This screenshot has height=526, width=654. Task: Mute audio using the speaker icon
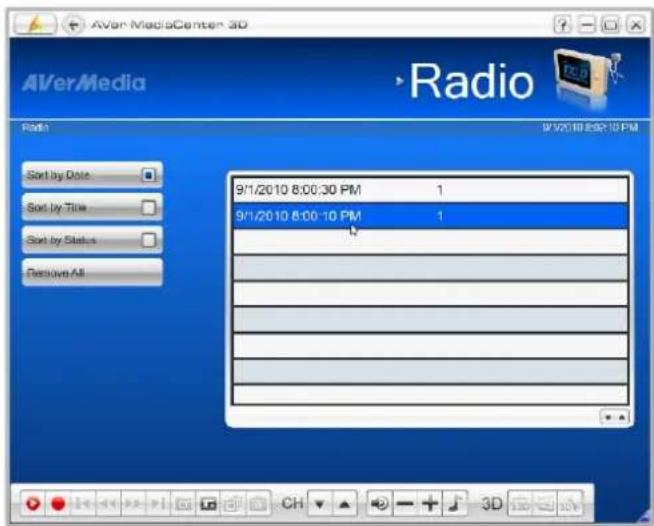(380, 504)
